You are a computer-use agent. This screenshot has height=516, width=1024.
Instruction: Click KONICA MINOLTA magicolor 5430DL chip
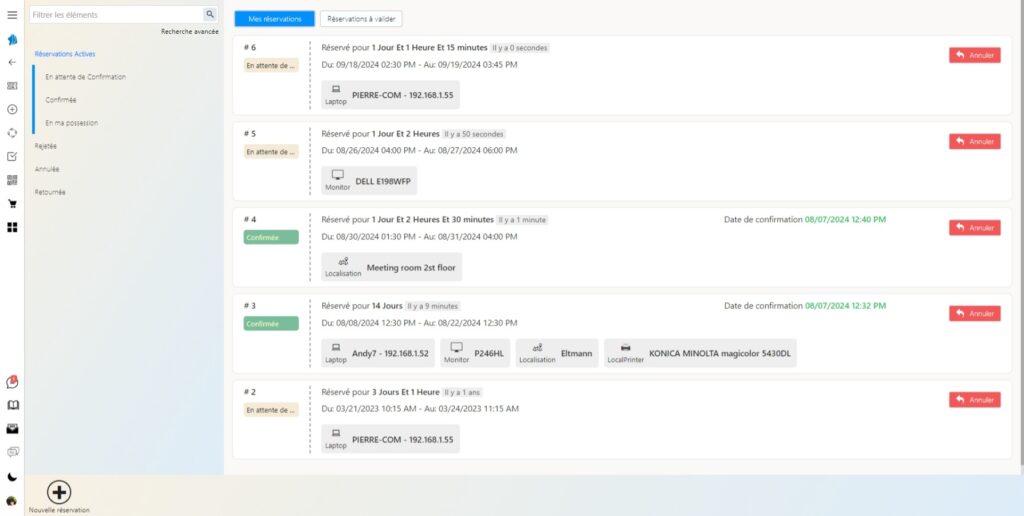(x=700, y=353)
